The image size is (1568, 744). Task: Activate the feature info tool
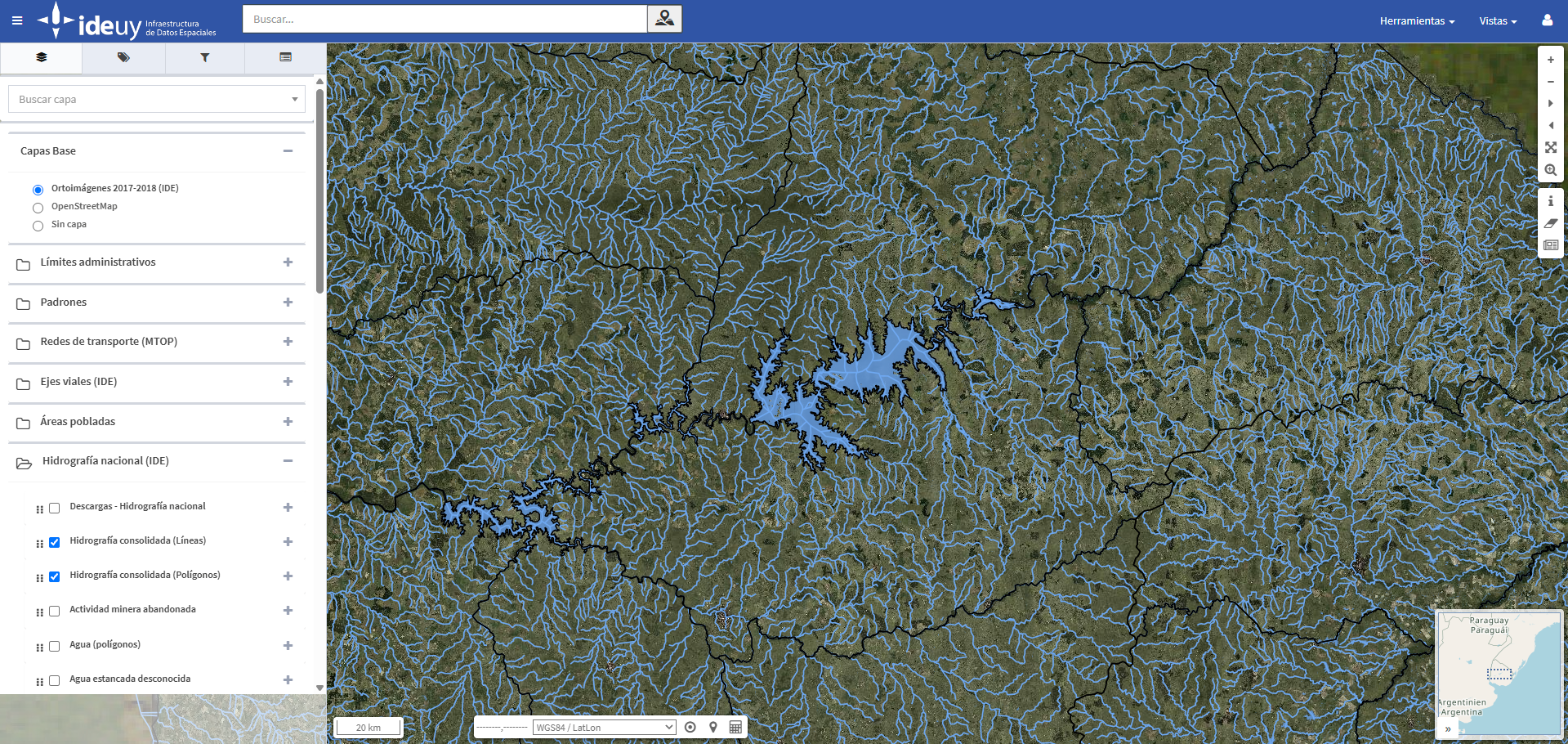point(1550,201)
